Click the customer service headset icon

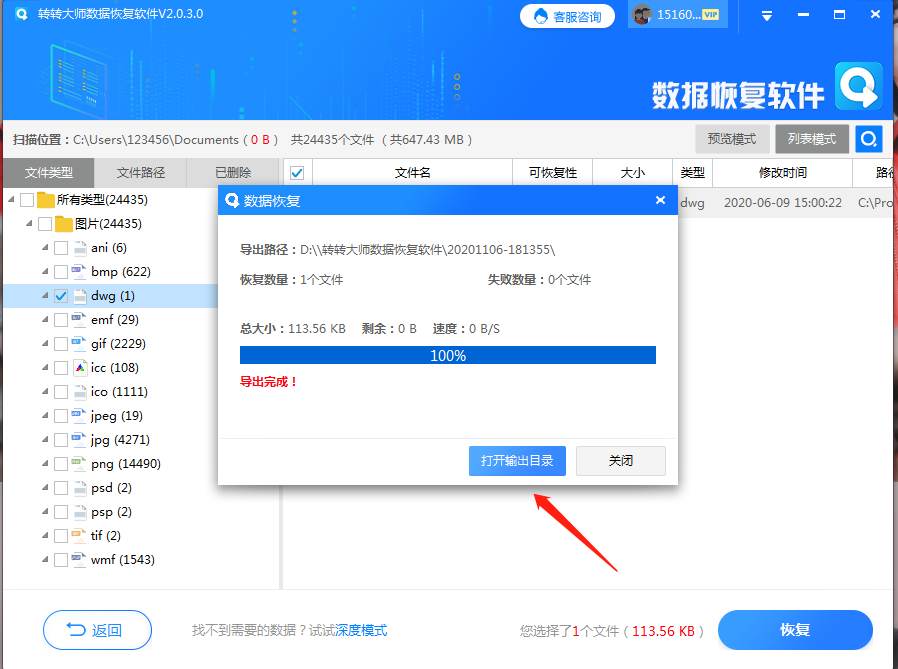(539, 15)
